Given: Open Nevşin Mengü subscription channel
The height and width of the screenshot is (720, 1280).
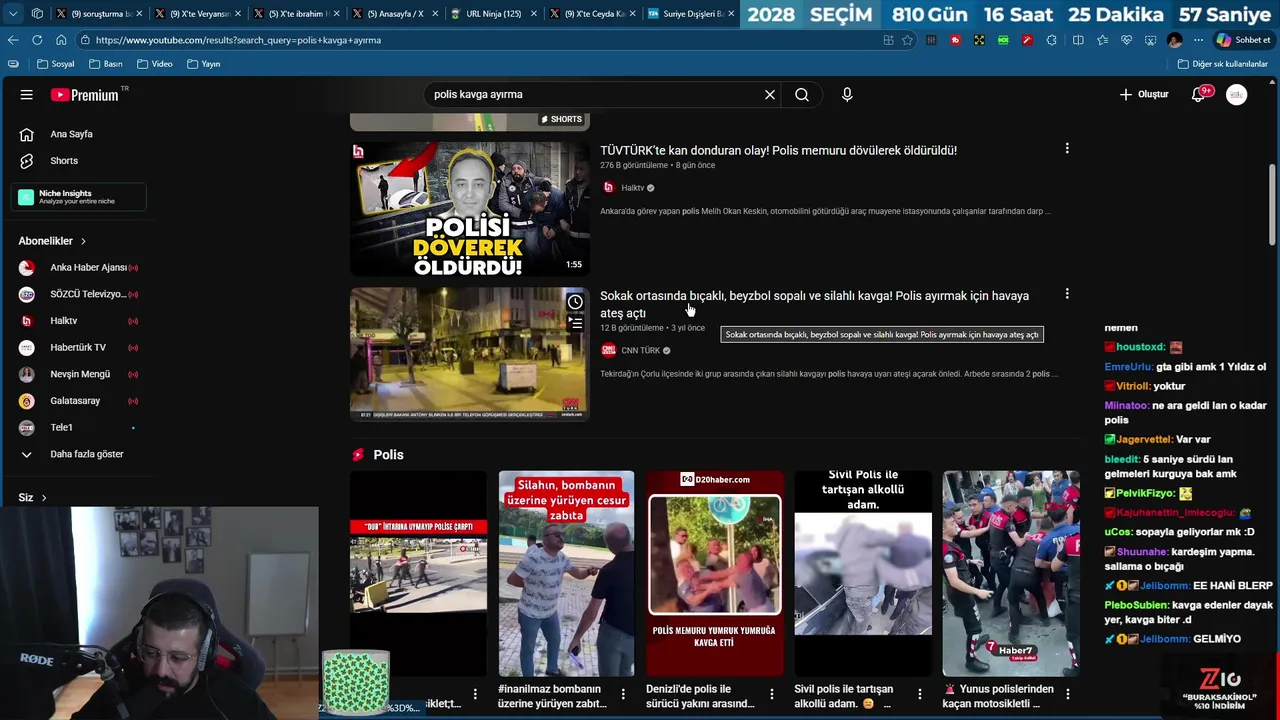Looking at the screenshot, I should (x=80, y=374).
